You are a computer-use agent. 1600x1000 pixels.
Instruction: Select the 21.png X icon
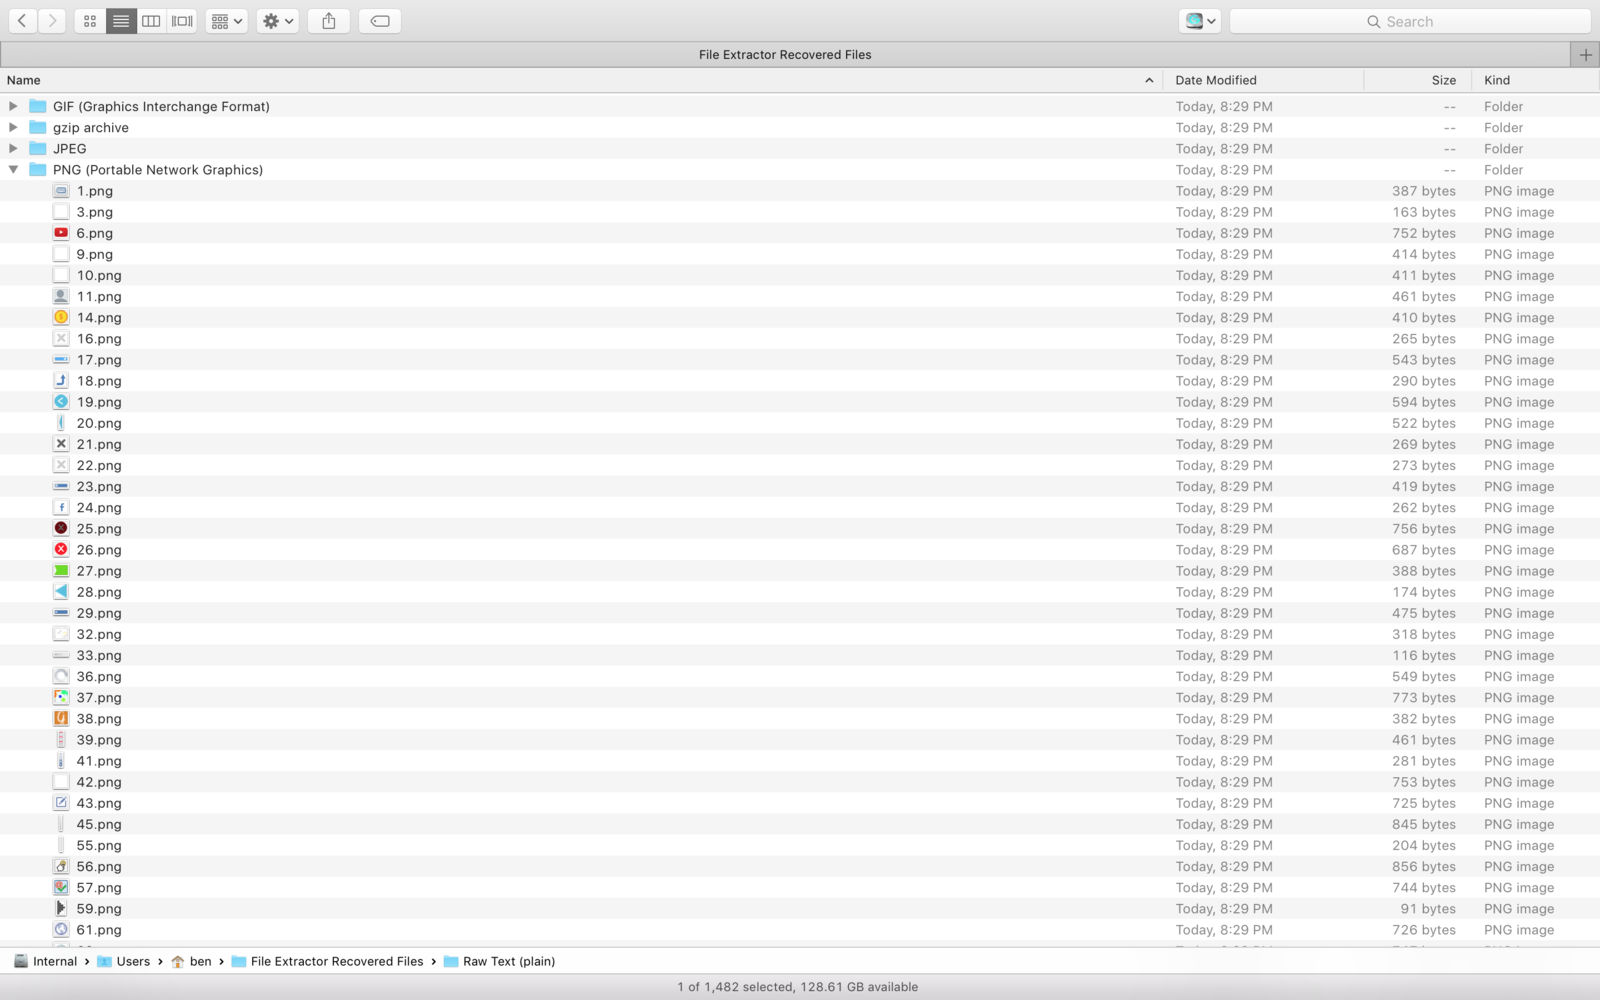[x=61, y=444]
